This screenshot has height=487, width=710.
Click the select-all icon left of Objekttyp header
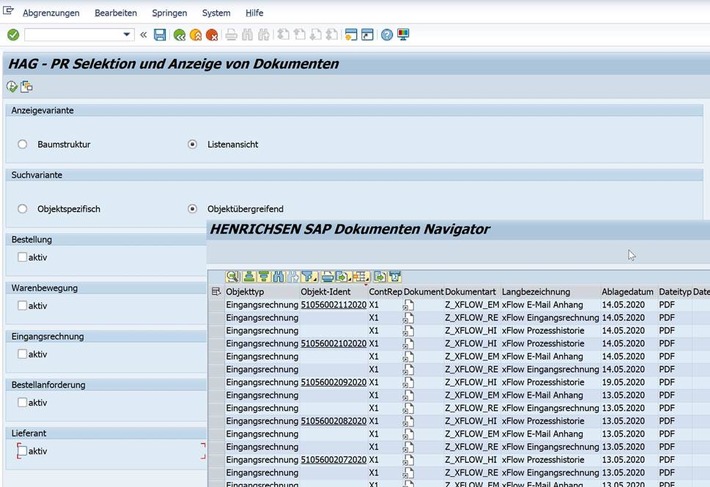(216, 291)
